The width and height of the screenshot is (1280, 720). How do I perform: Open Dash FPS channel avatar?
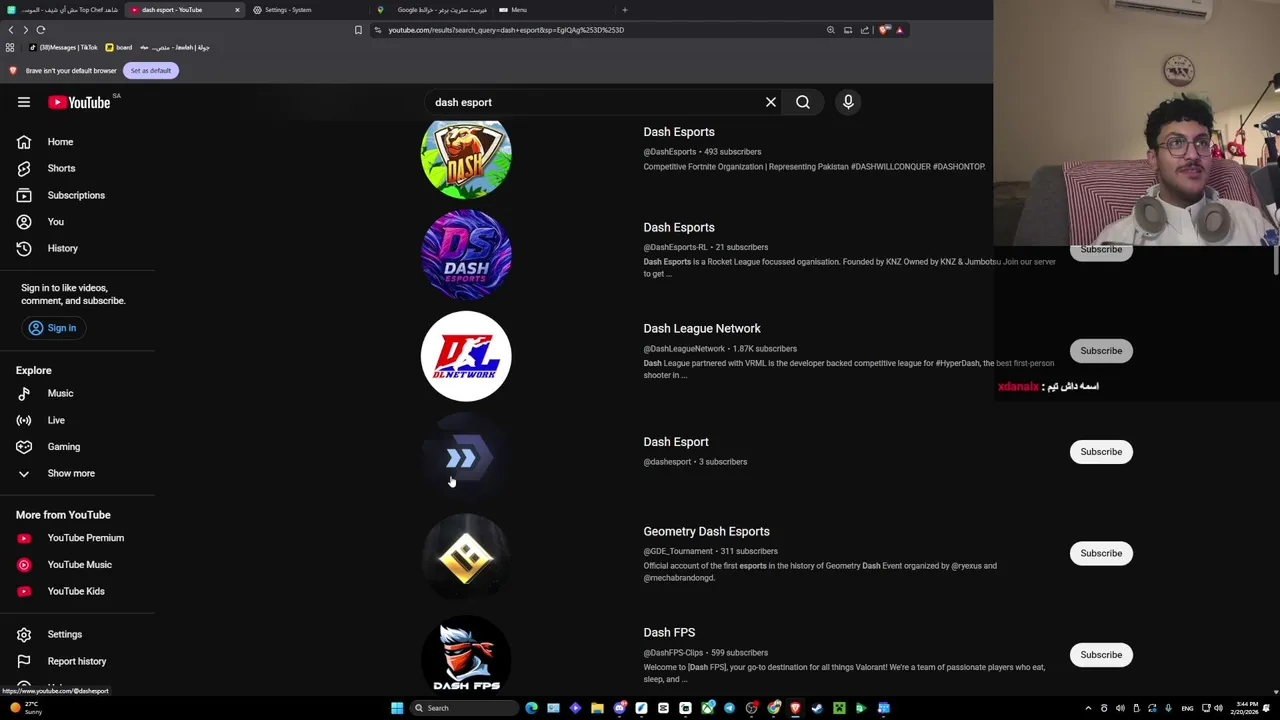[x=466, y=657]
